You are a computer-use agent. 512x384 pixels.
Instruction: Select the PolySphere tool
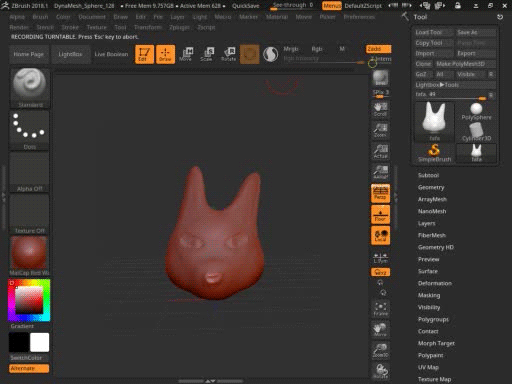click(x=476, y=112)
